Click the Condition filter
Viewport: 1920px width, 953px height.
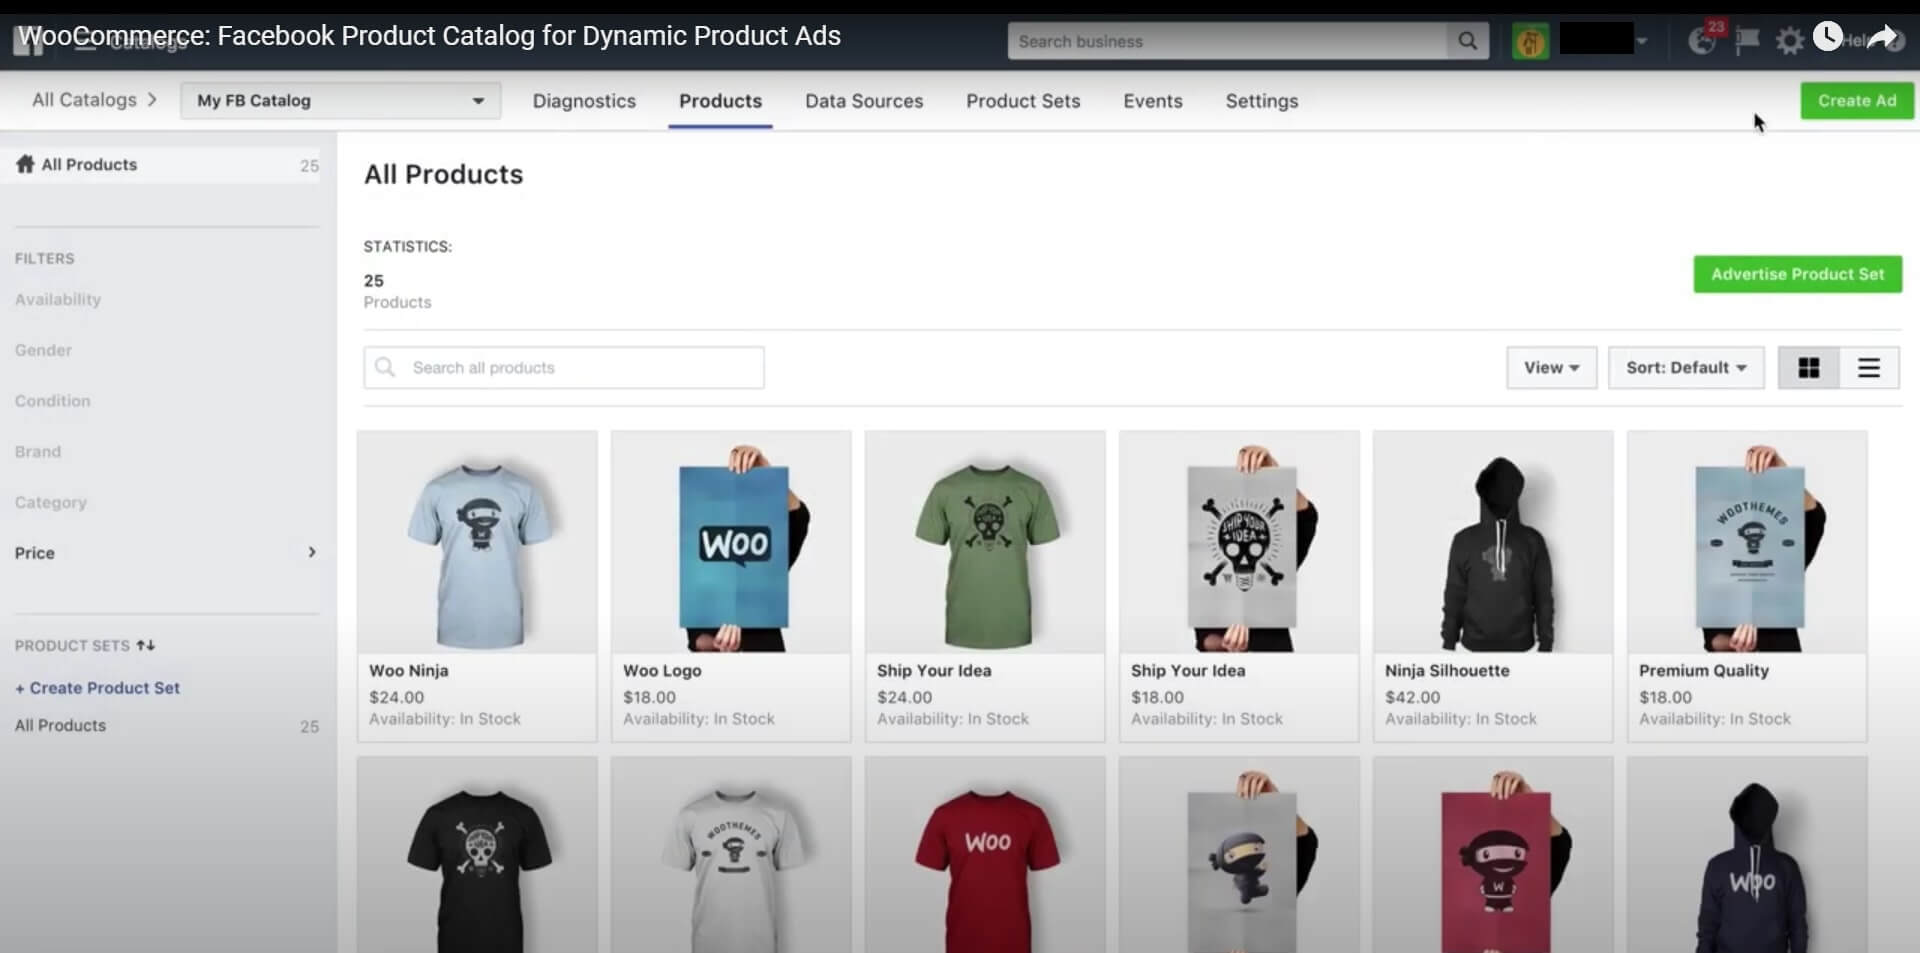coord(52,401)
